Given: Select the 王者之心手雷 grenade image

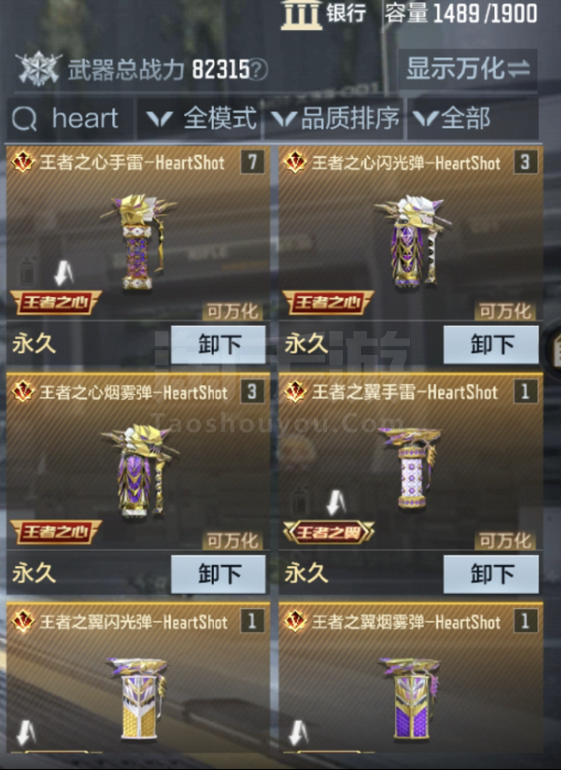Looking at the screenshot, I should point(139,241).
